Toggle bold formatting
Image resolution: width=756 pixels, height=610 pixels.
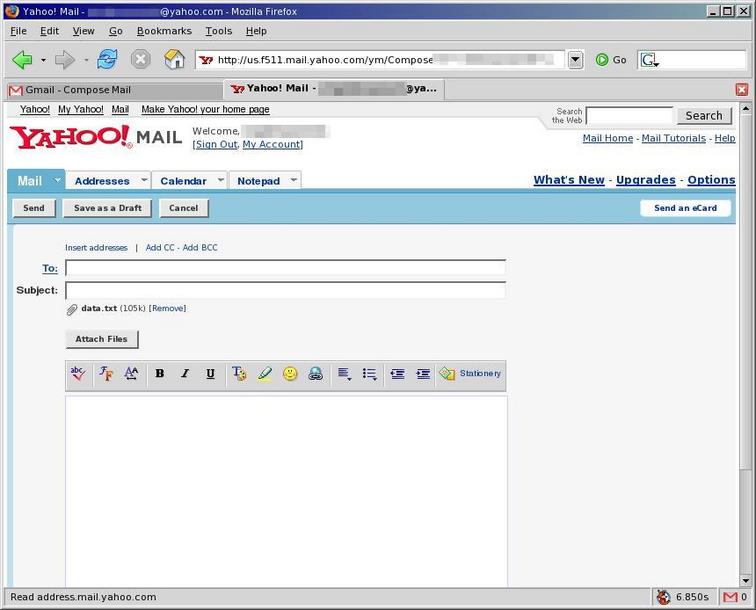pyautogui.click(x=160, y=374)
